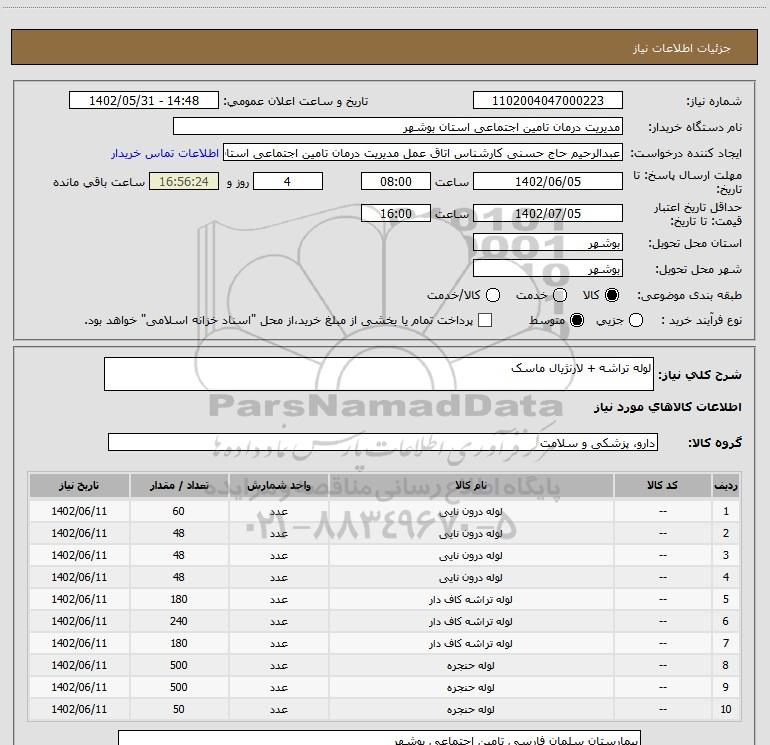Viewport: 770px width, 745px height.
Task: Click the واحد شمارش column header
Action: click(x=278, y=486)
